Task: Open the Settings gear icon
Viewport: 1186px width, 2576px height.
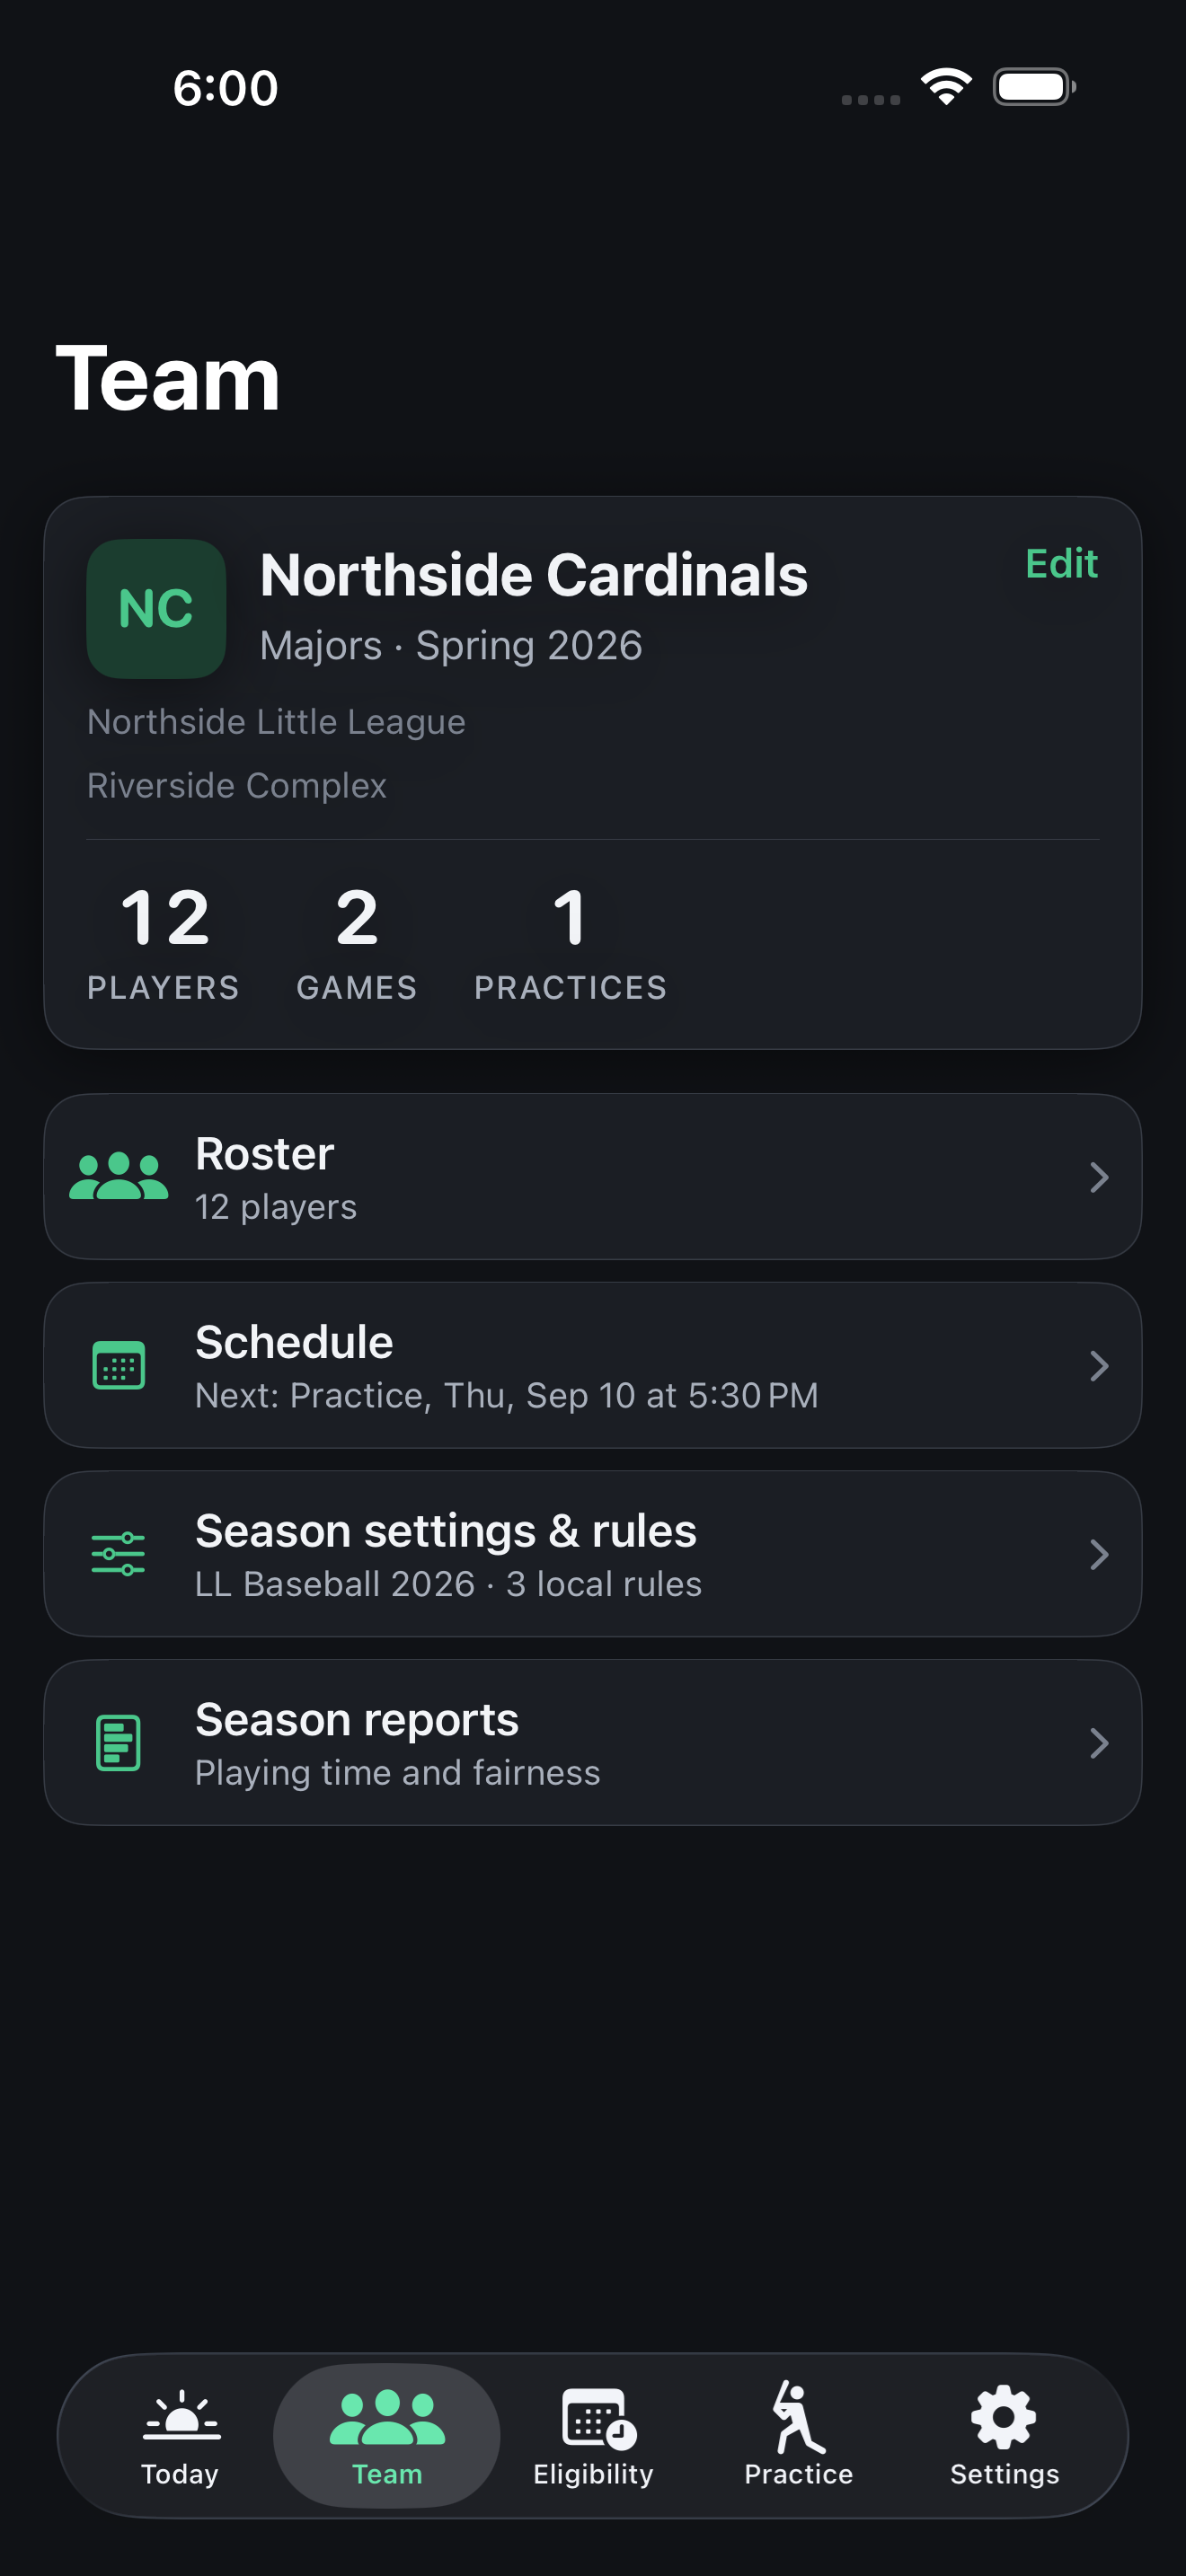Action: point(1004,2418)
